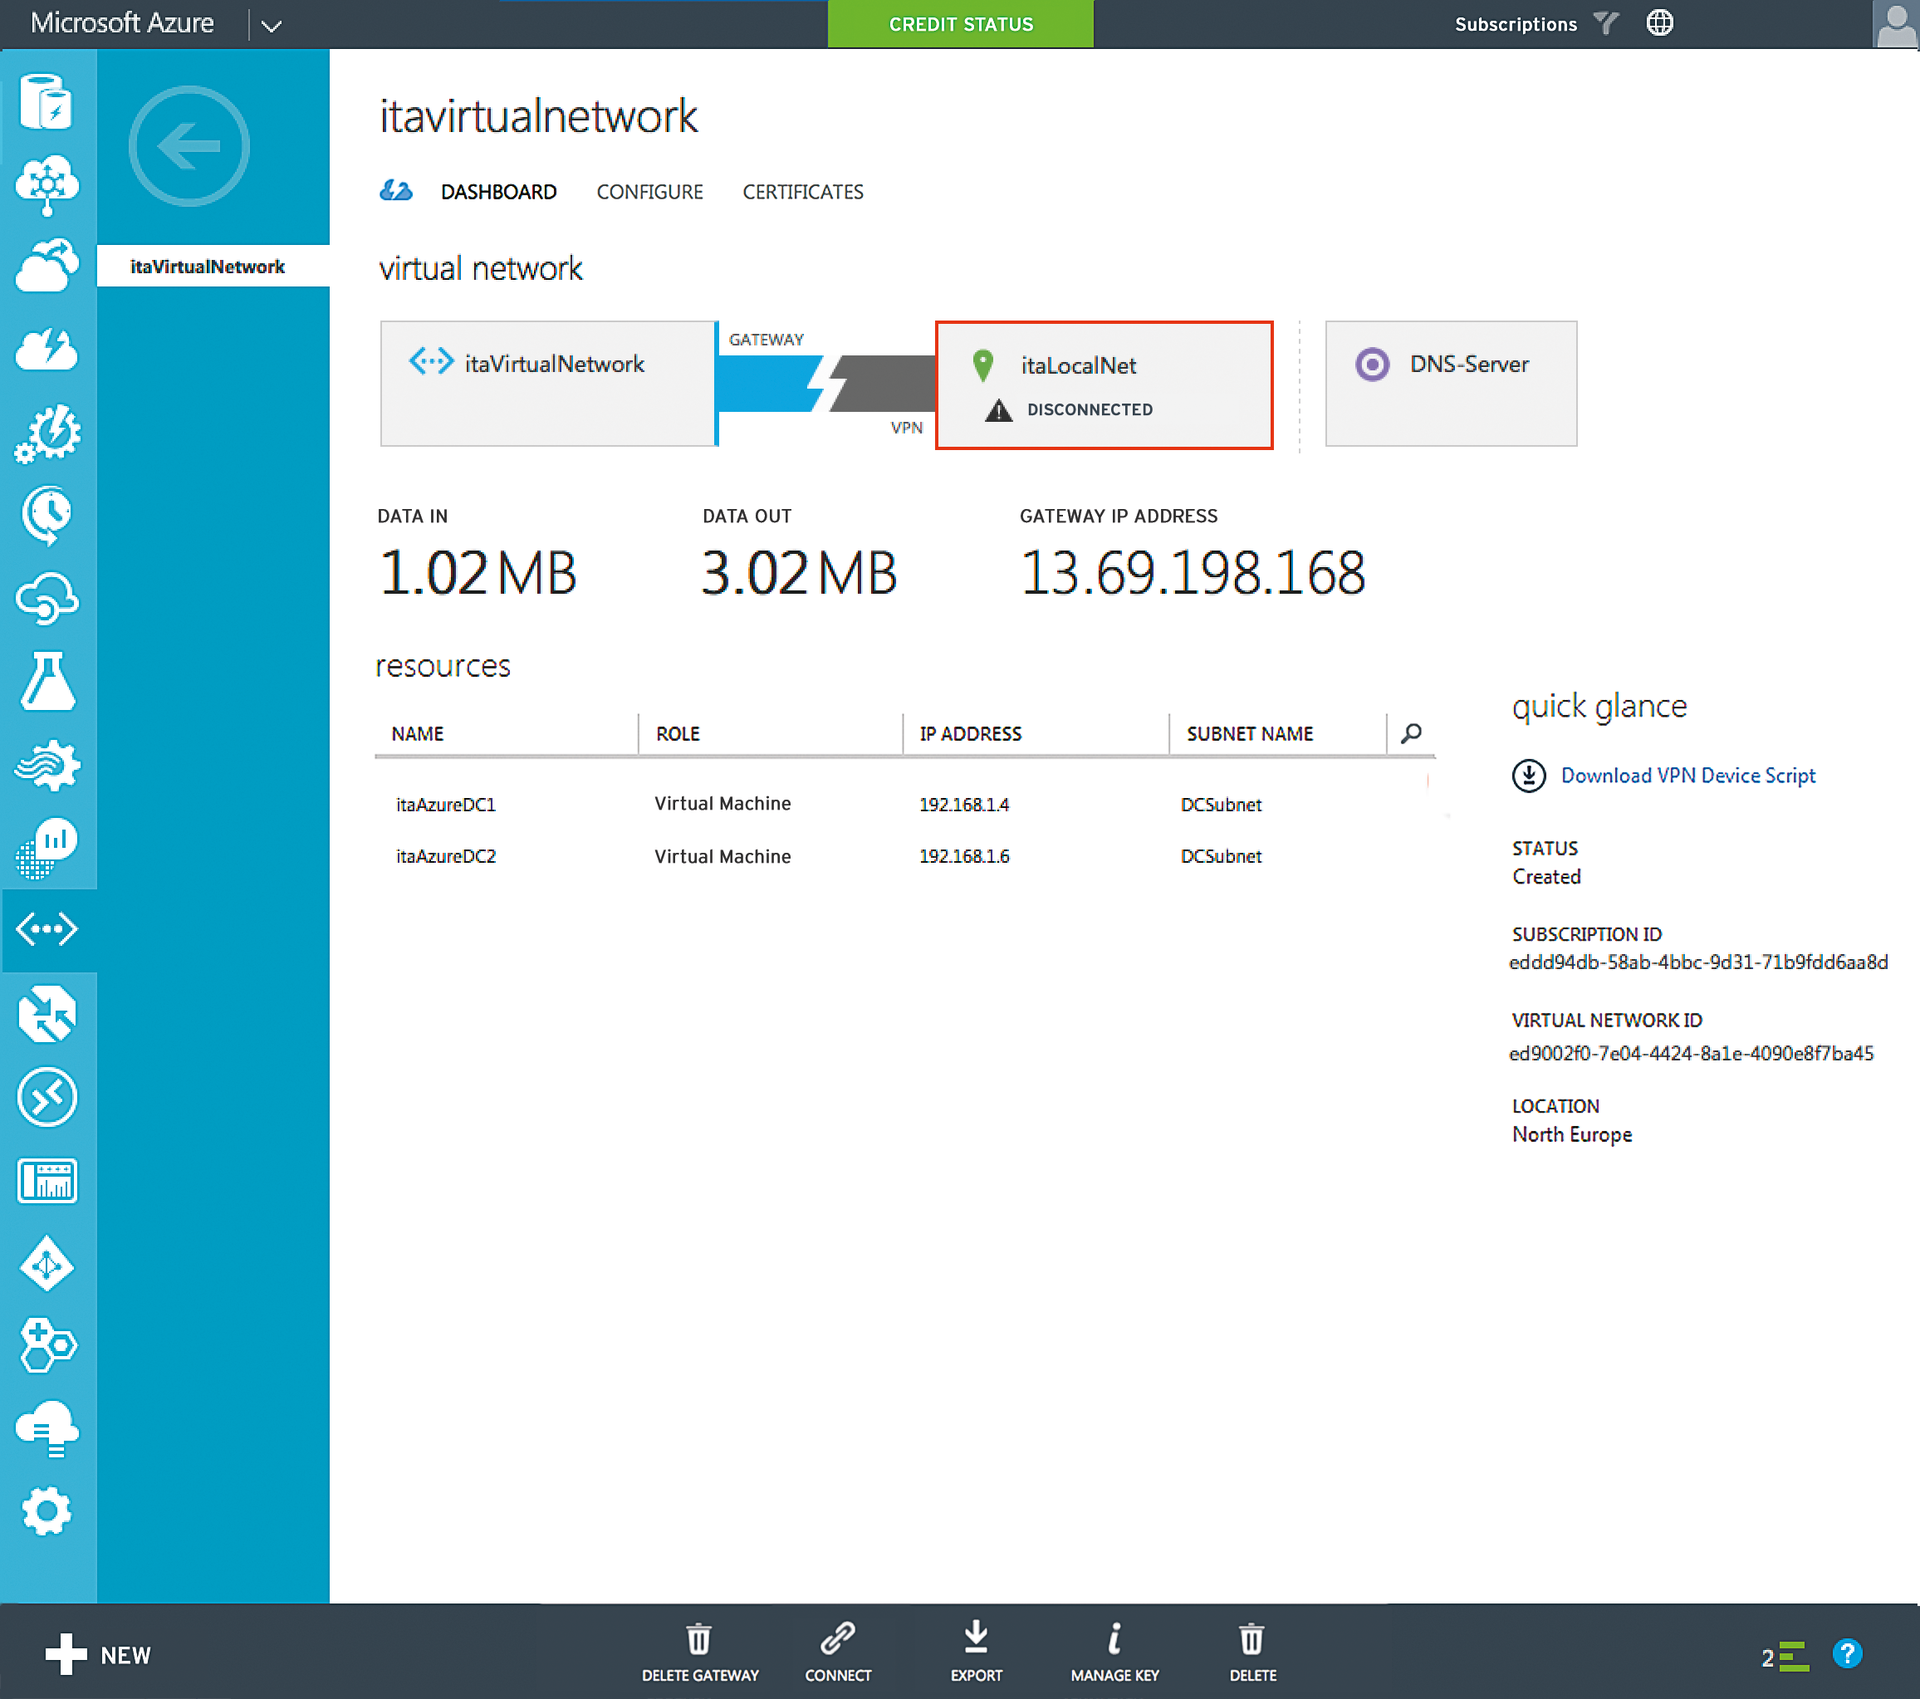Open the globe language icon
The height and width of the screenshot is (1699, 1920).
pos(1659,23)
